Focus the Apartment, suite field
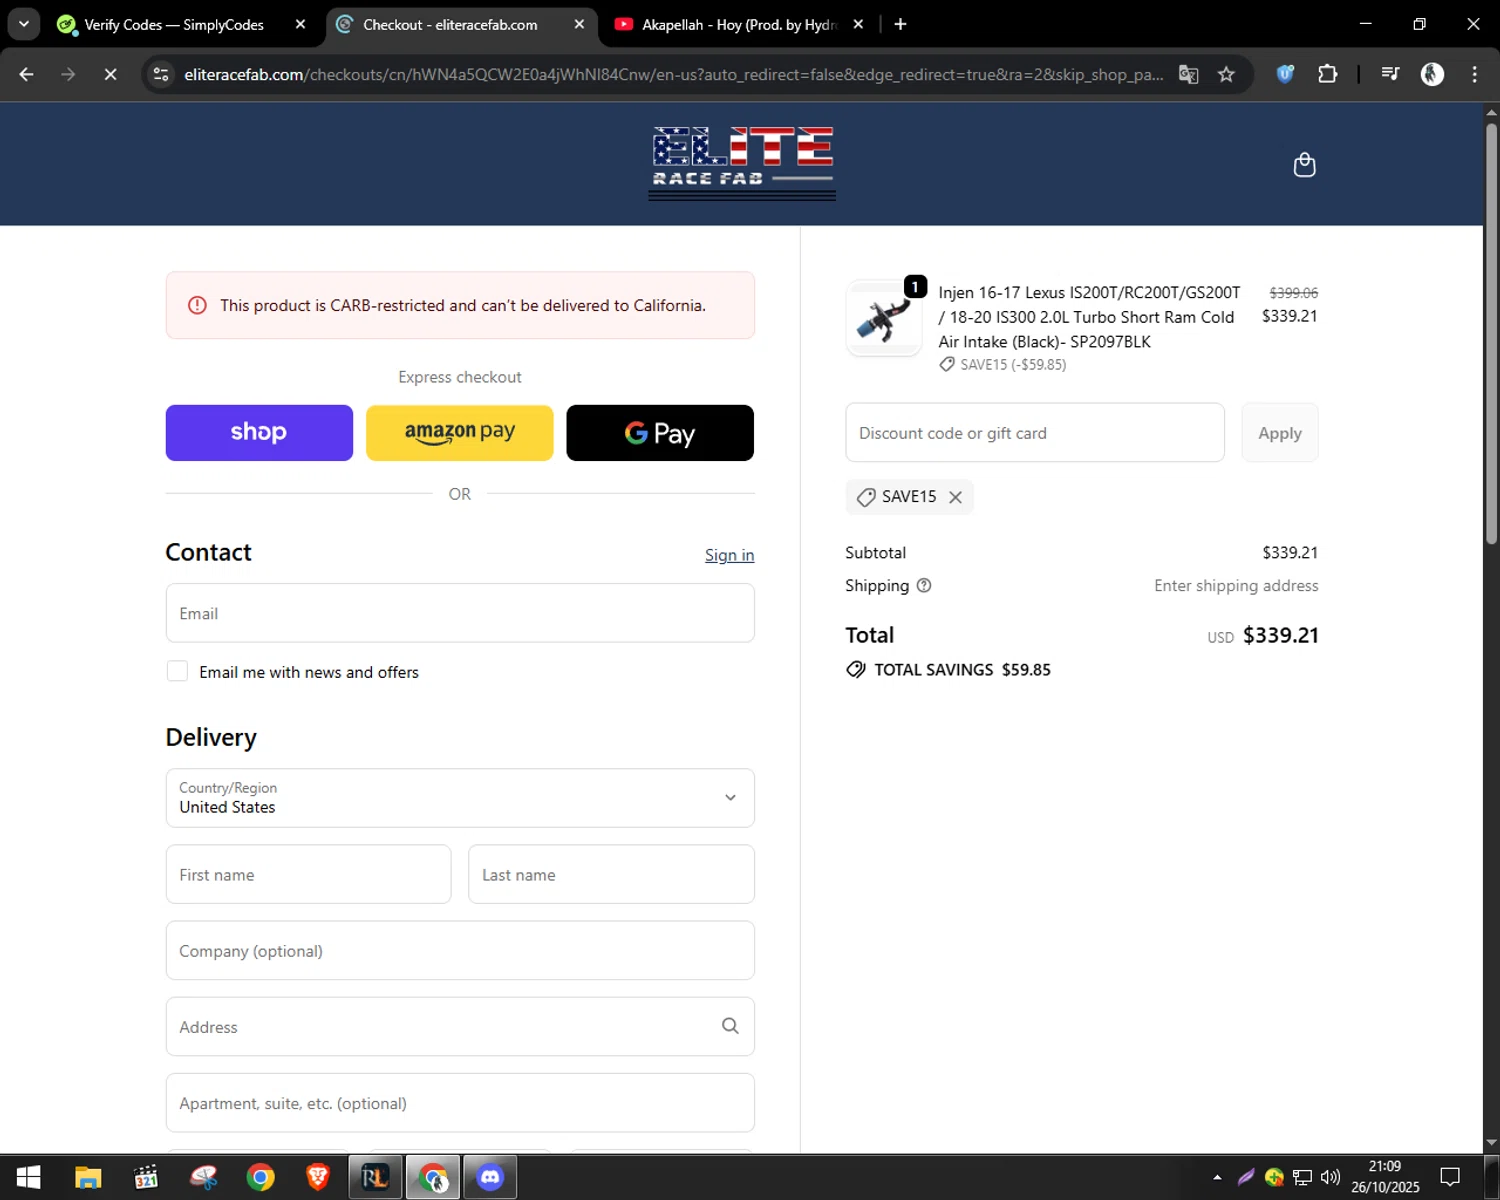The width and height of the screenshot is (1500, 1200). 460,1102
